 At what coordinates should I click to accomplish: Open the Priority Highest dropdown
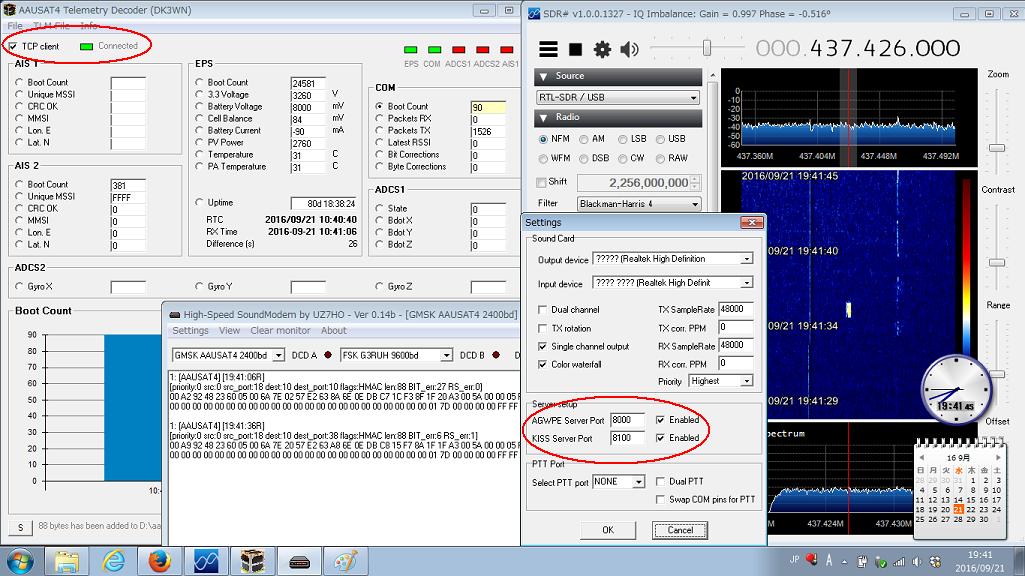720,381
